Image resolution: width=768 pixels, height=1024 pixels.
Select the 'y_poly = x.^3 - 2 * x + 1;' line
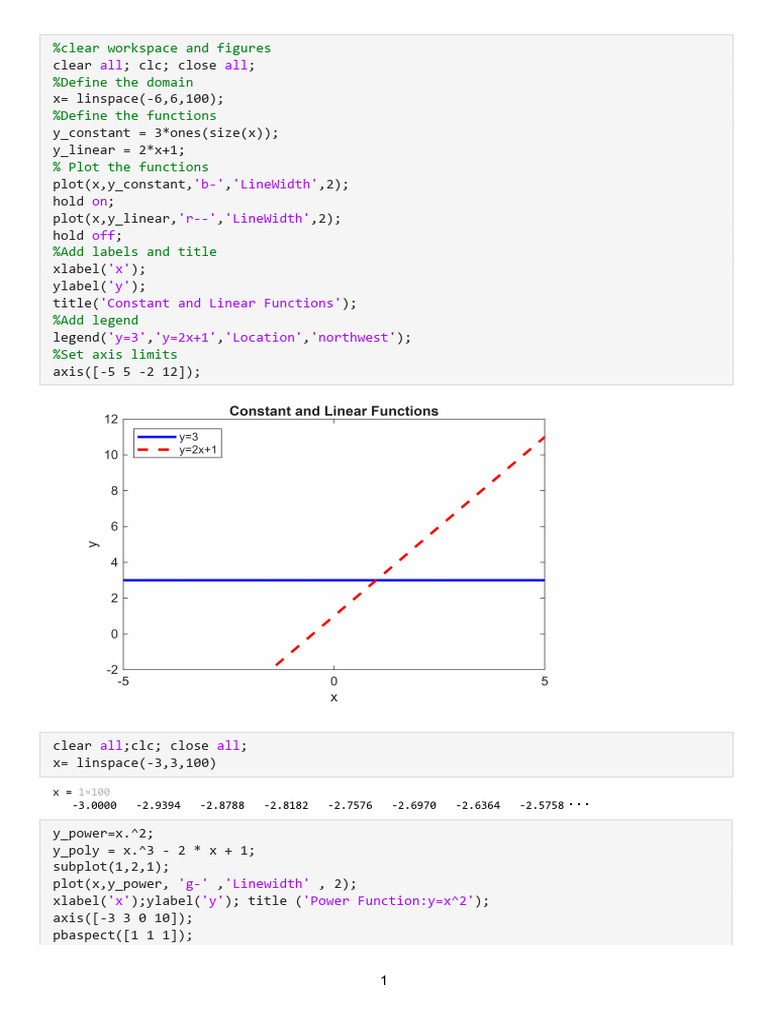tap(153, 850)
